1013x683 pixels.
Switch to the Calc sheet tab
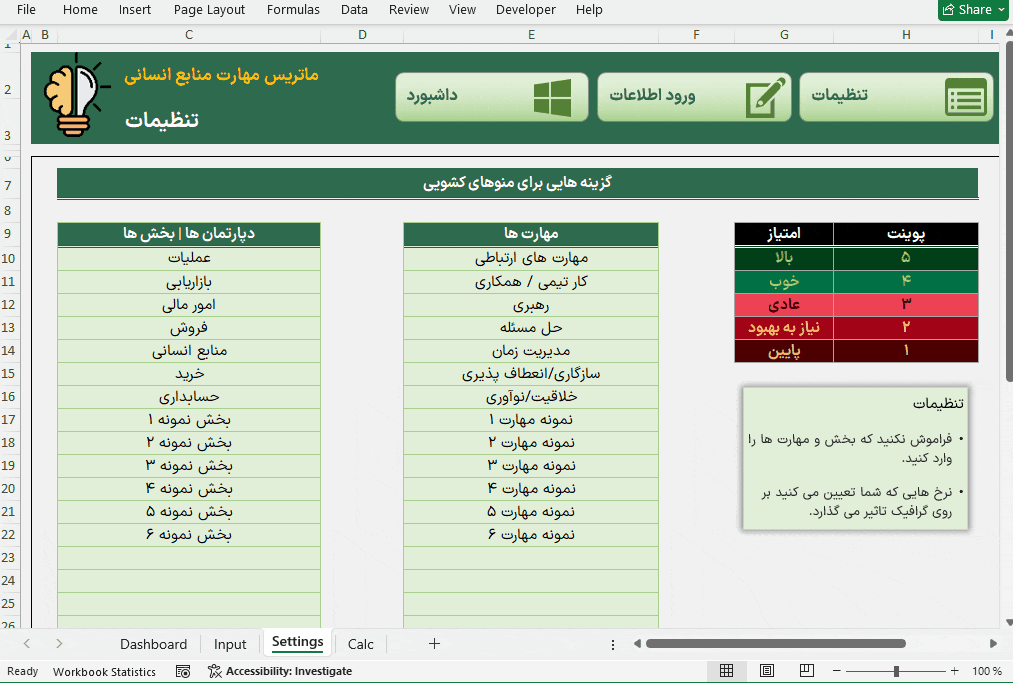pyautogui.click(x=360, y=644)
